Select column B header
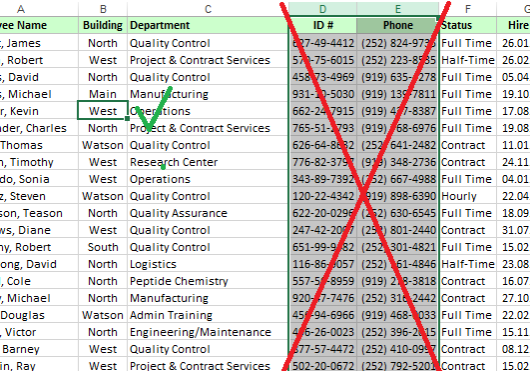Viewport: 530px width, 371px height. click(103, 8)
